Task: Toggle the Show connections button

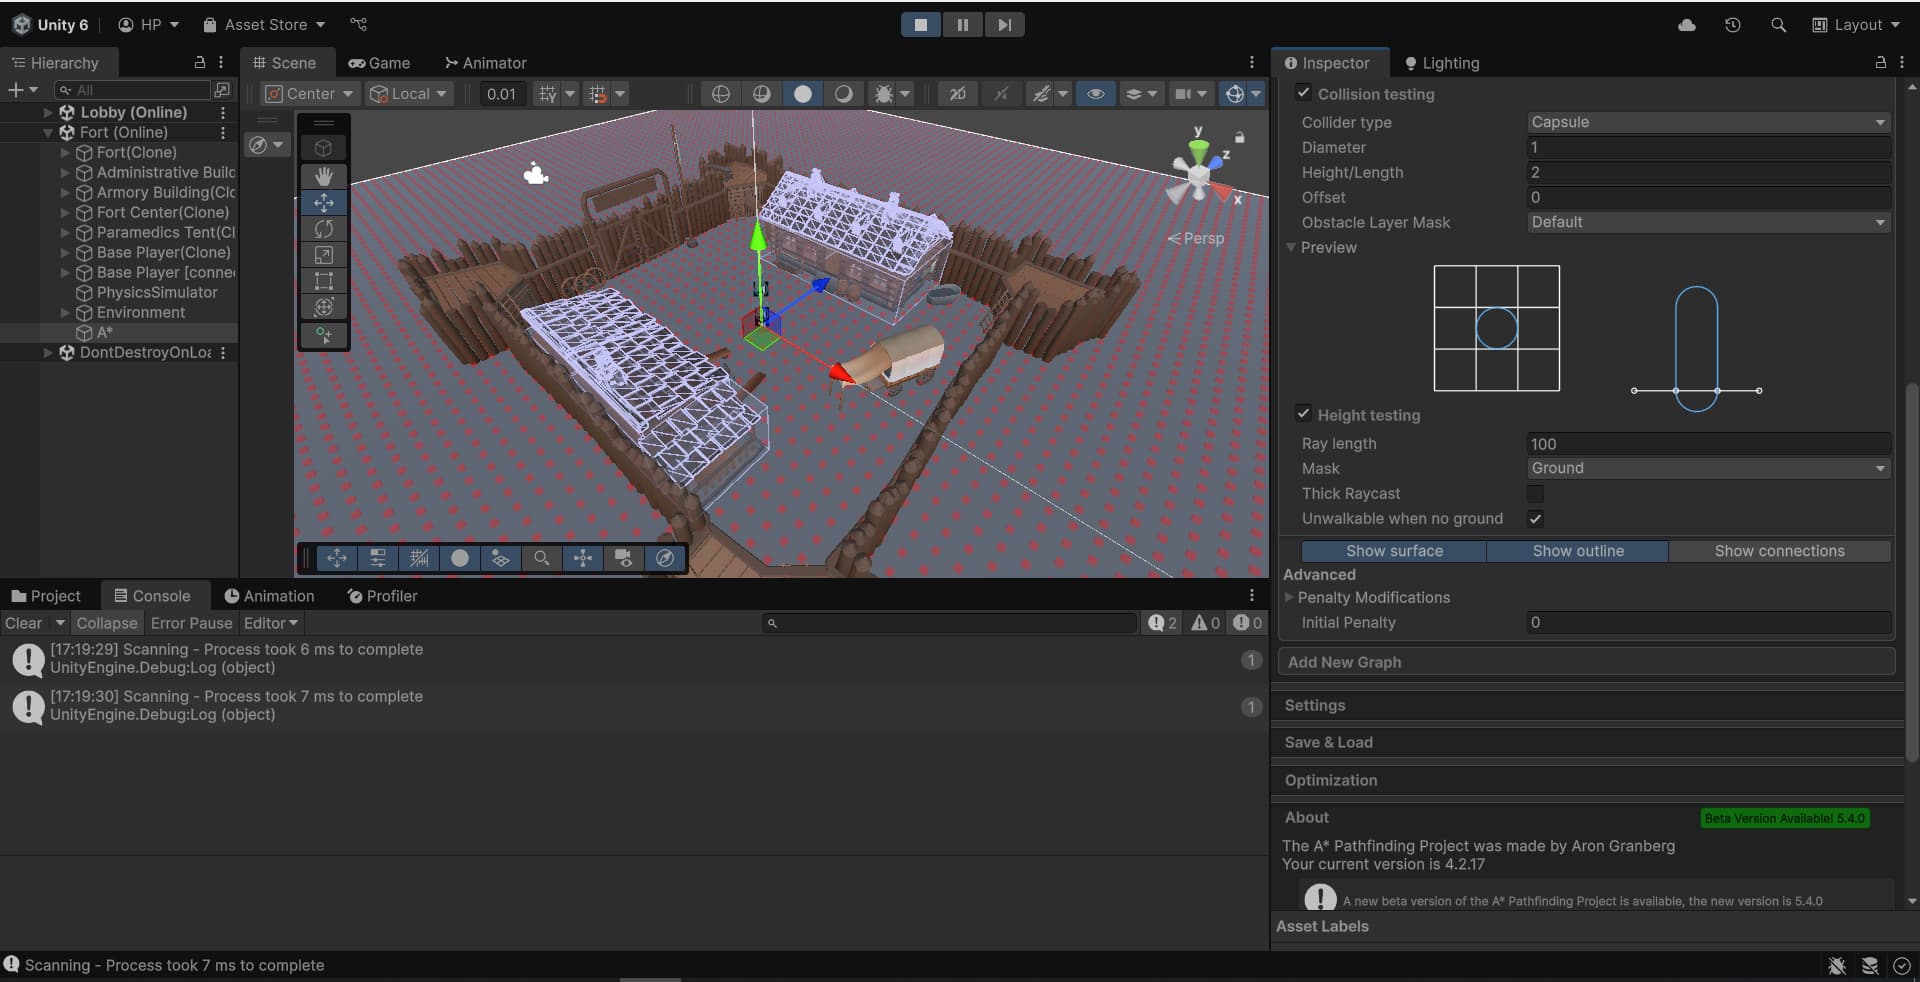Action: 1779,551
